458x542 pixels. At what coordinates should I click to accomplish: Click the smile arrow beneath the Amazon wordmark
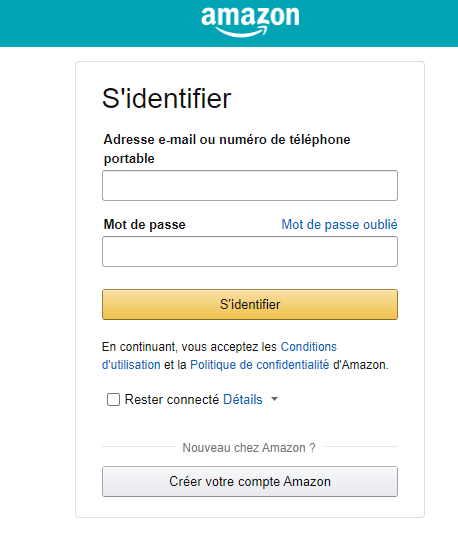pos(242,32)
